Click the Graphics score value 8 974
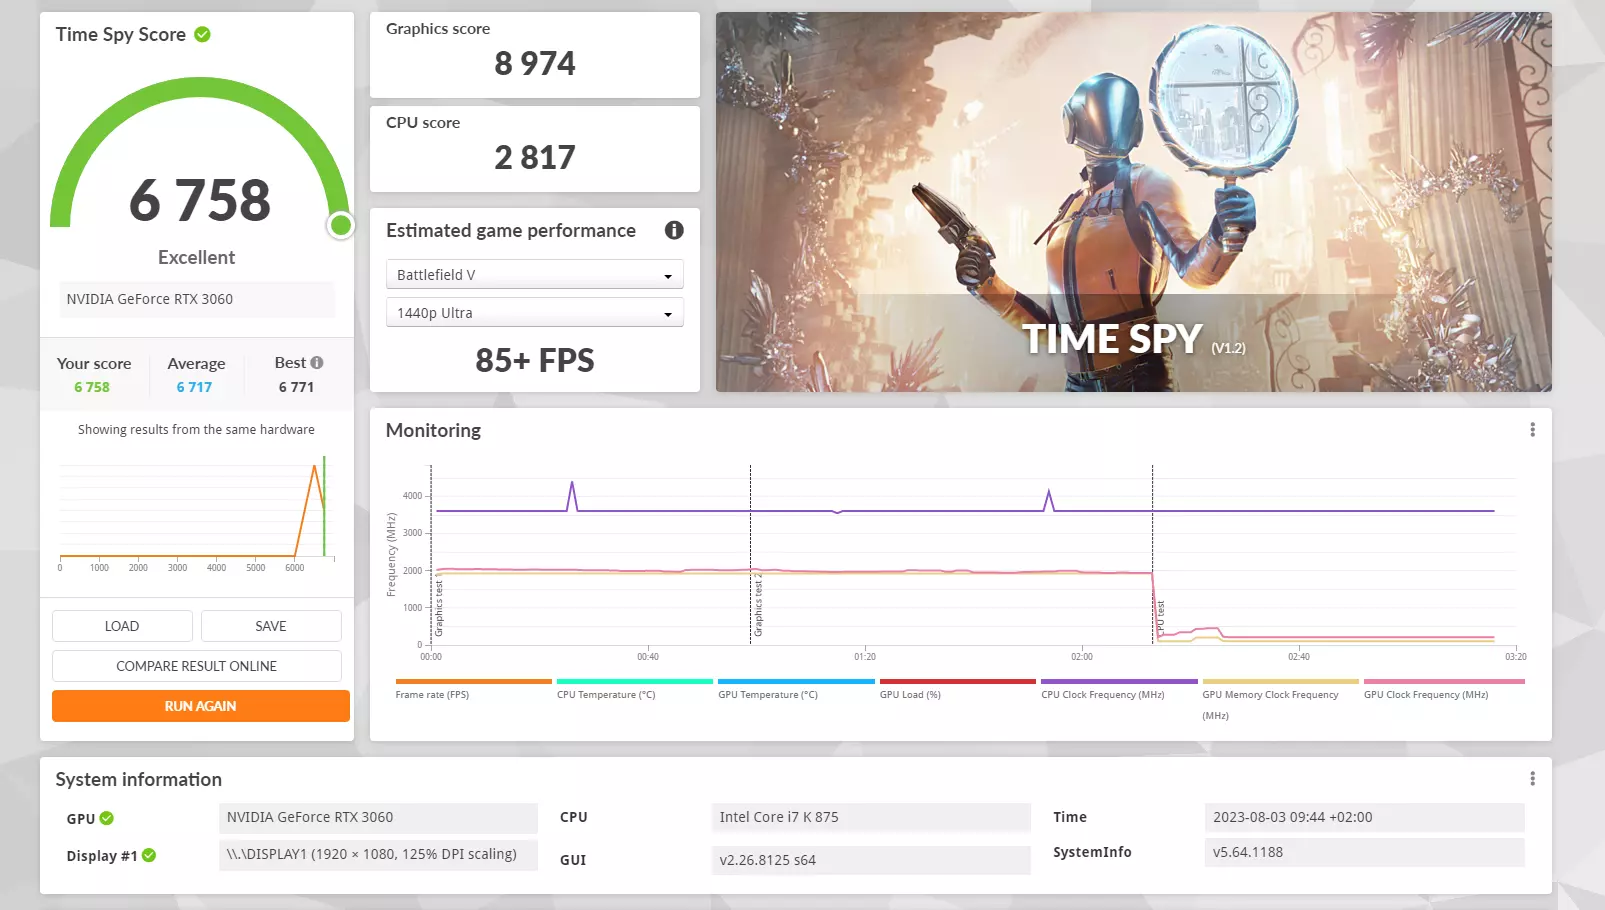1605x910 pixels. coord(535,64)
